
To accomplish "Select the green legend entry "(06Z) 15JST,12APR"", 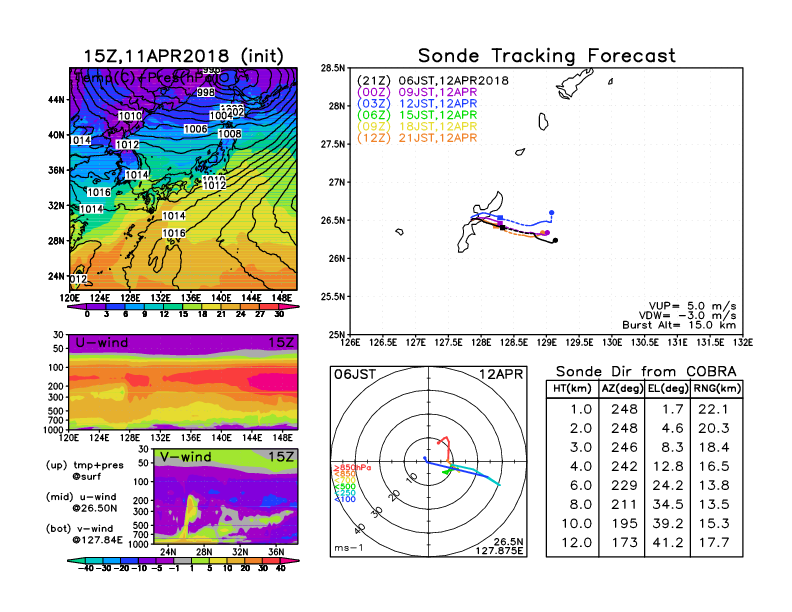I will [417, 115].
